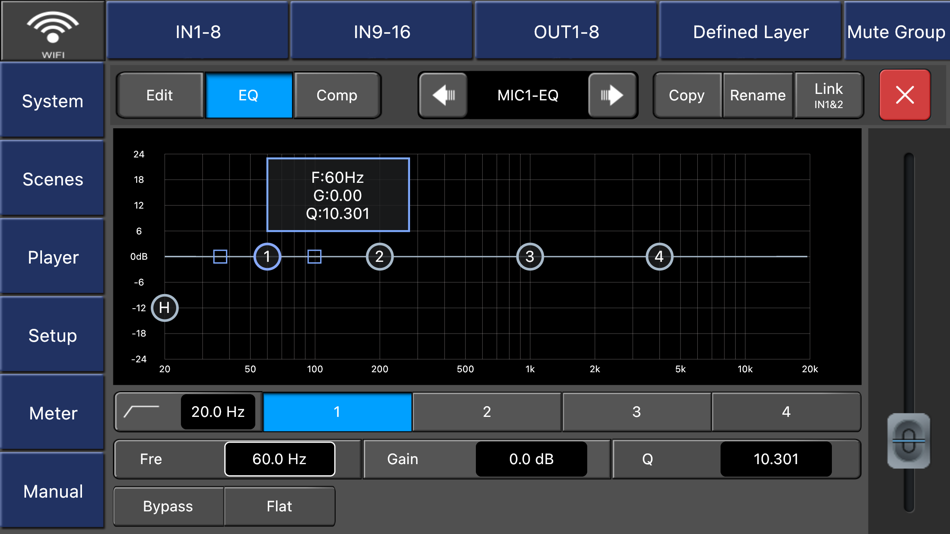Open the Setup page
This screenshot has height=534, width=950.
(53, 335)
